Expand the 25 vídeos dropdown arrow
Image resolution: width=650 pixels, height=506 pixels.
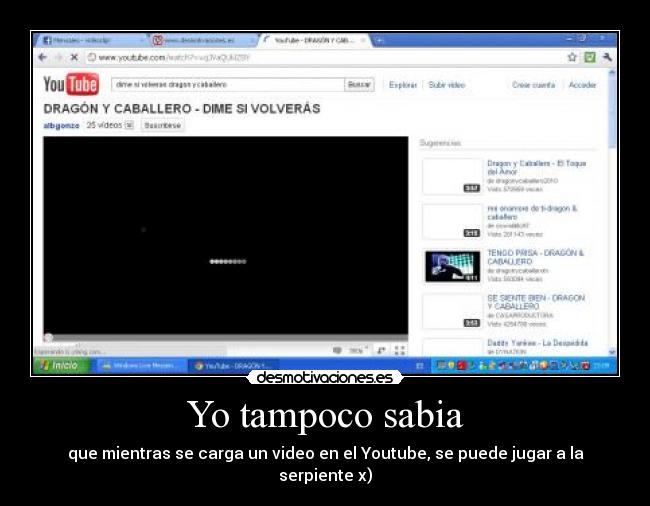(129, 125)
